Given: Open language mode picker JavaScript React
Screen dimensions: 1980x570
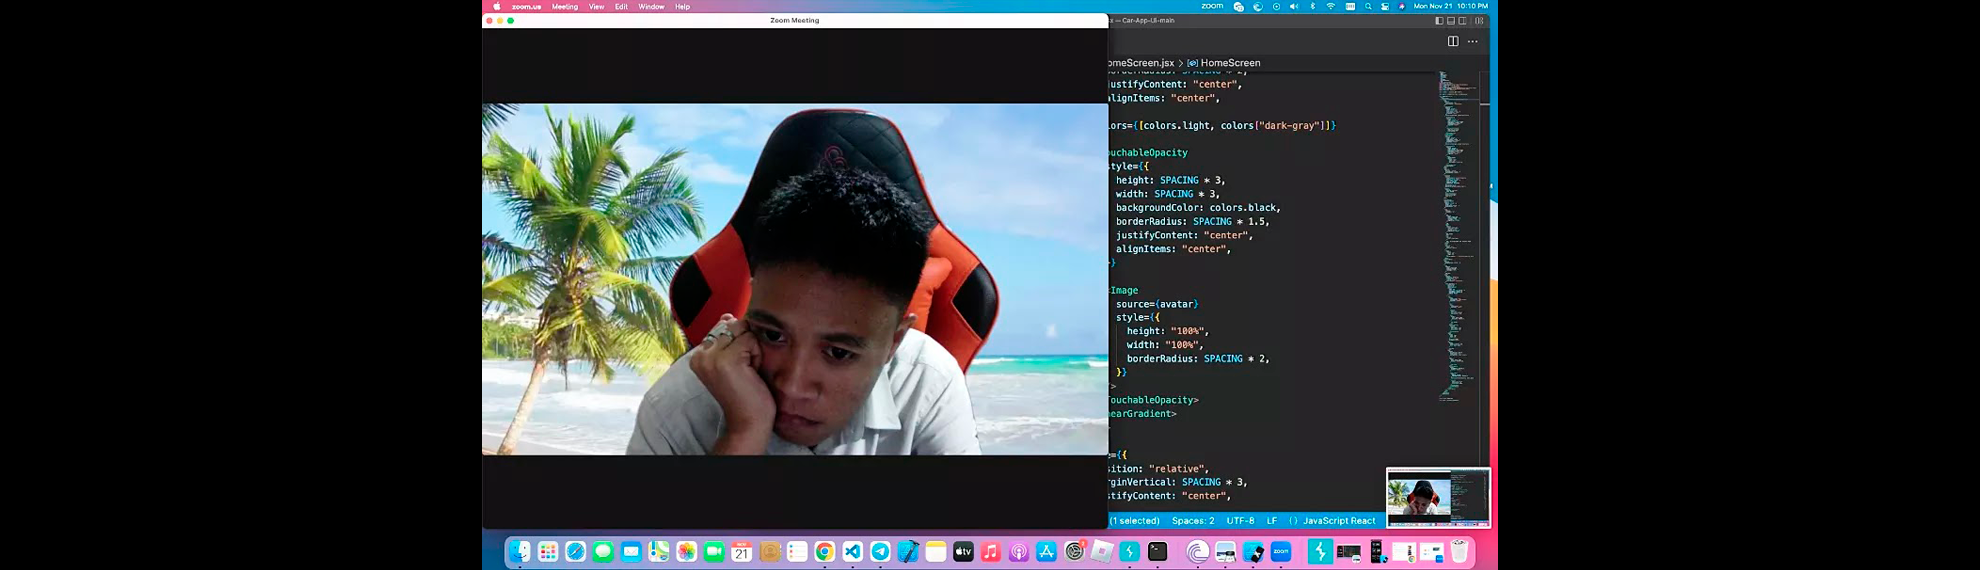Looking at the screenshot, I should pos(1338,521).
